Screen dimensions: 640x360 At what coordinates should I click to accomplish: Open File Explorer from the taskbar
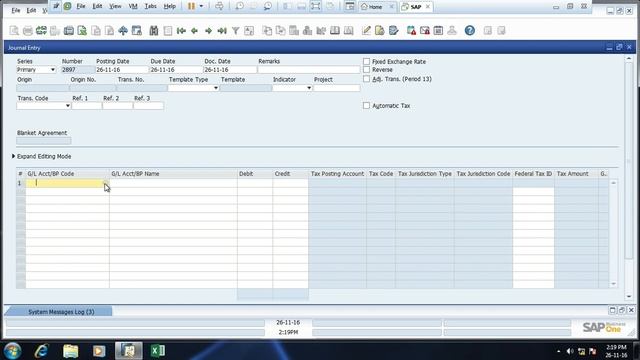pyautogui.click(x=70, y=351)
